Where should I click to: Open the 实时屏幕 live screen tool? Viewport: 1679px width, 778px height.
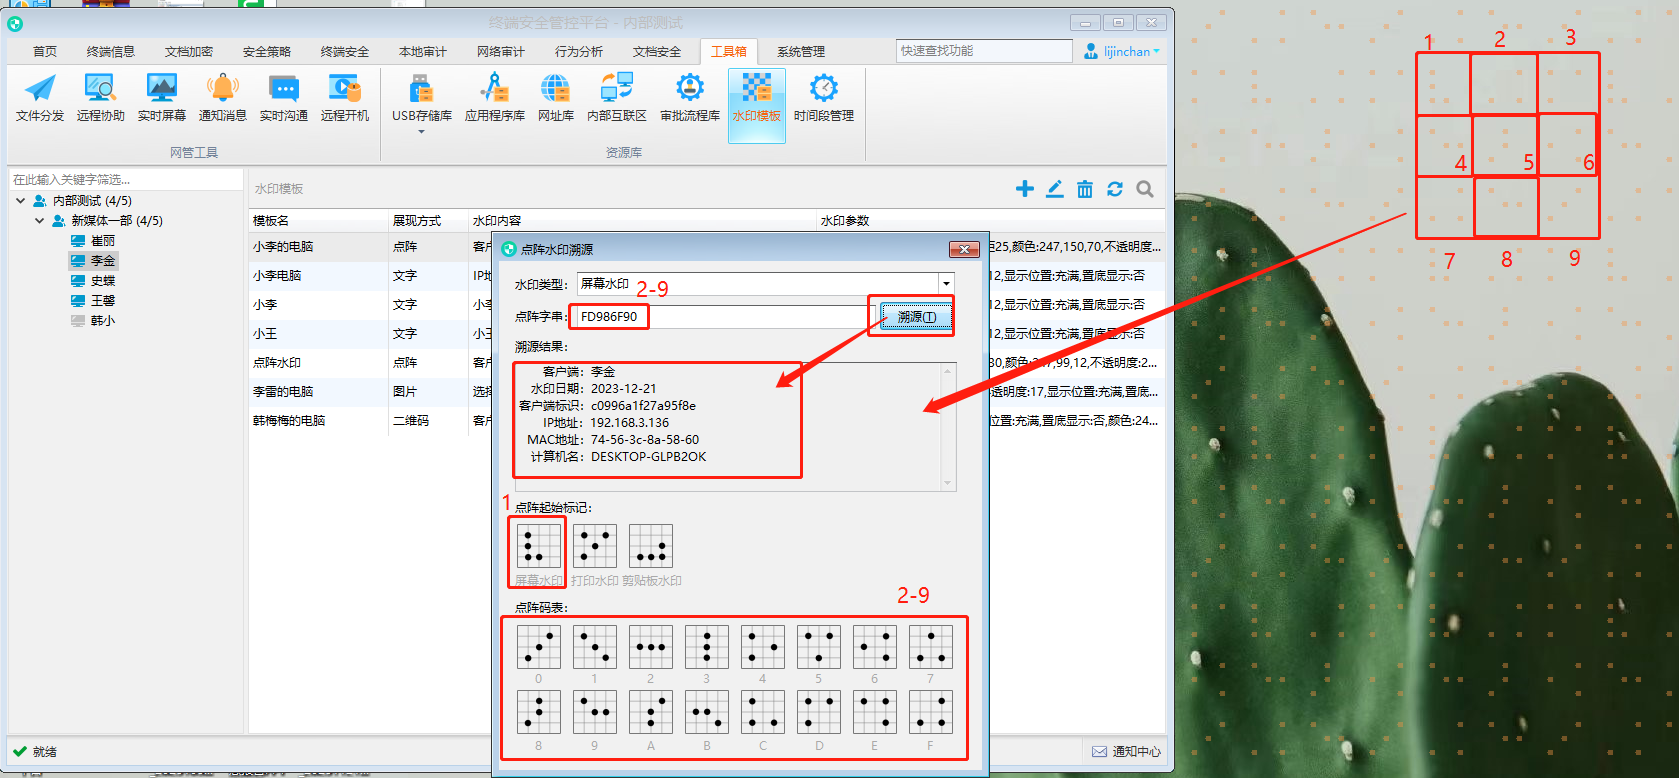click(162, 98)
